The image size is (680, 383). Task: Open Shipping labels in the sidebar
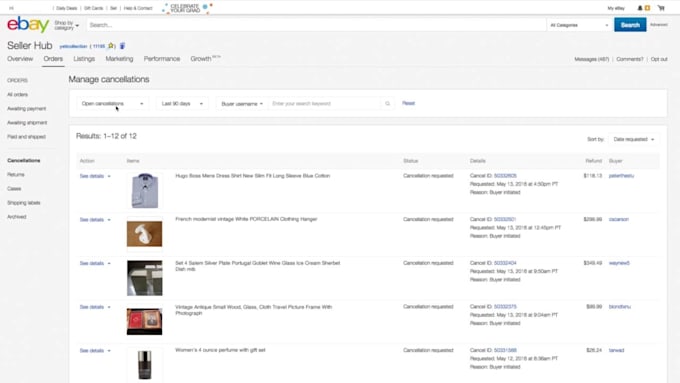point(23,203)
